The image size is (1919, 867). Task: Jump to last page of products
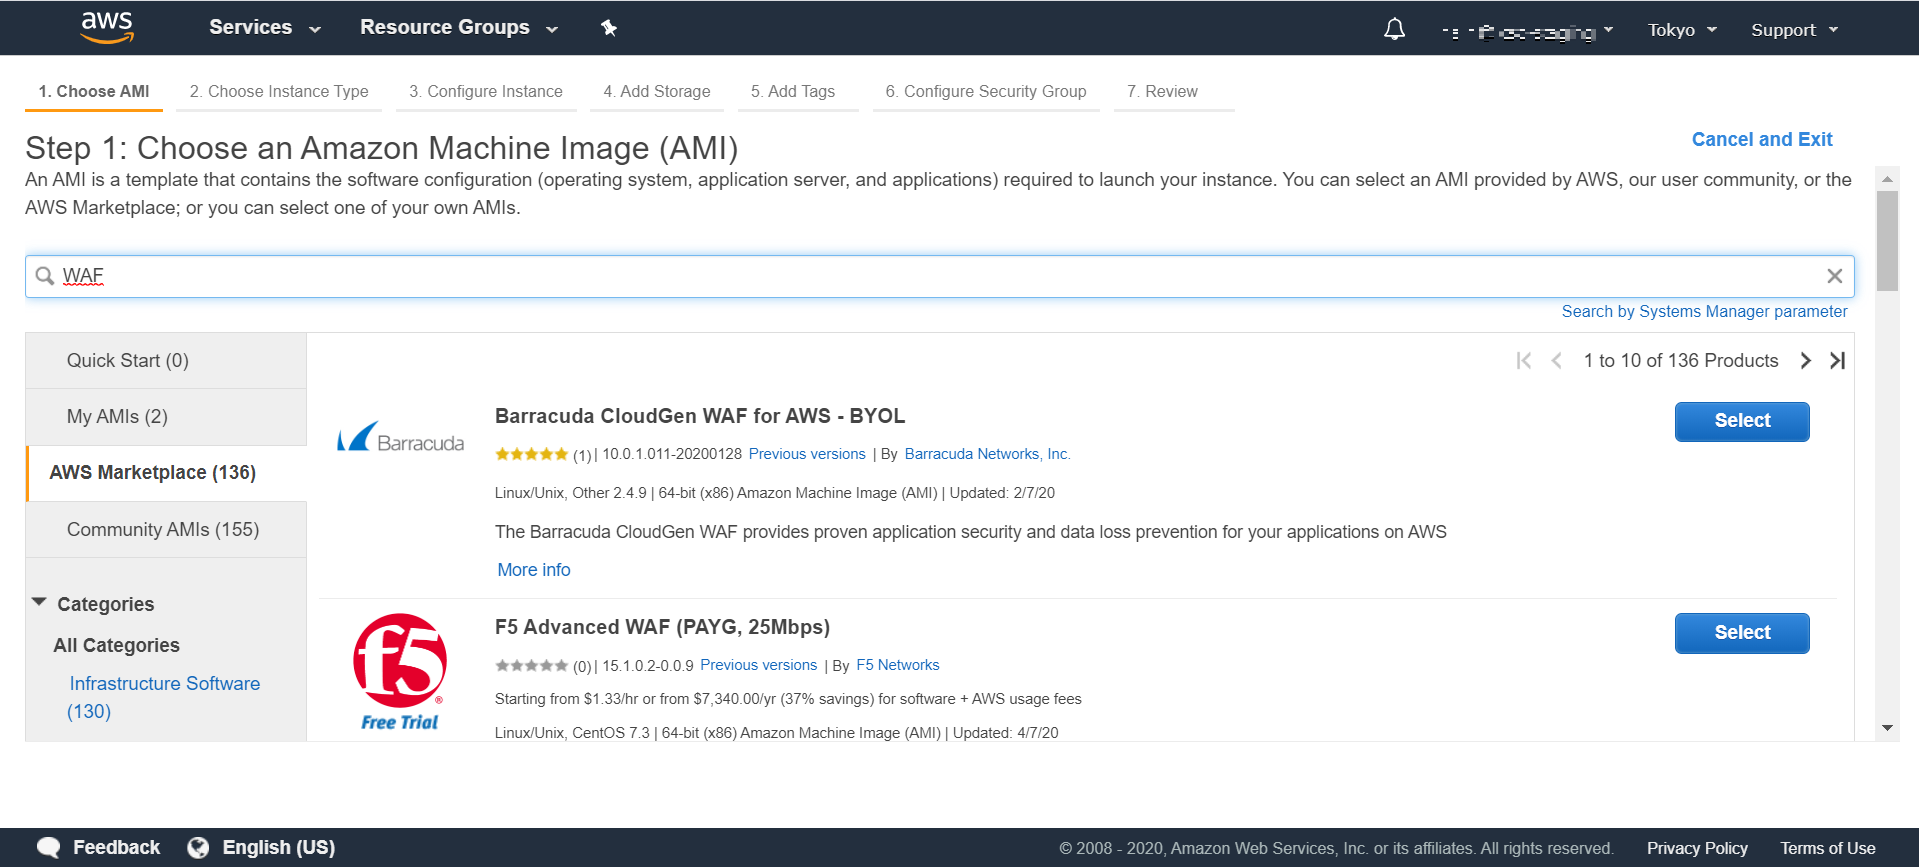tap(1837, 361)
